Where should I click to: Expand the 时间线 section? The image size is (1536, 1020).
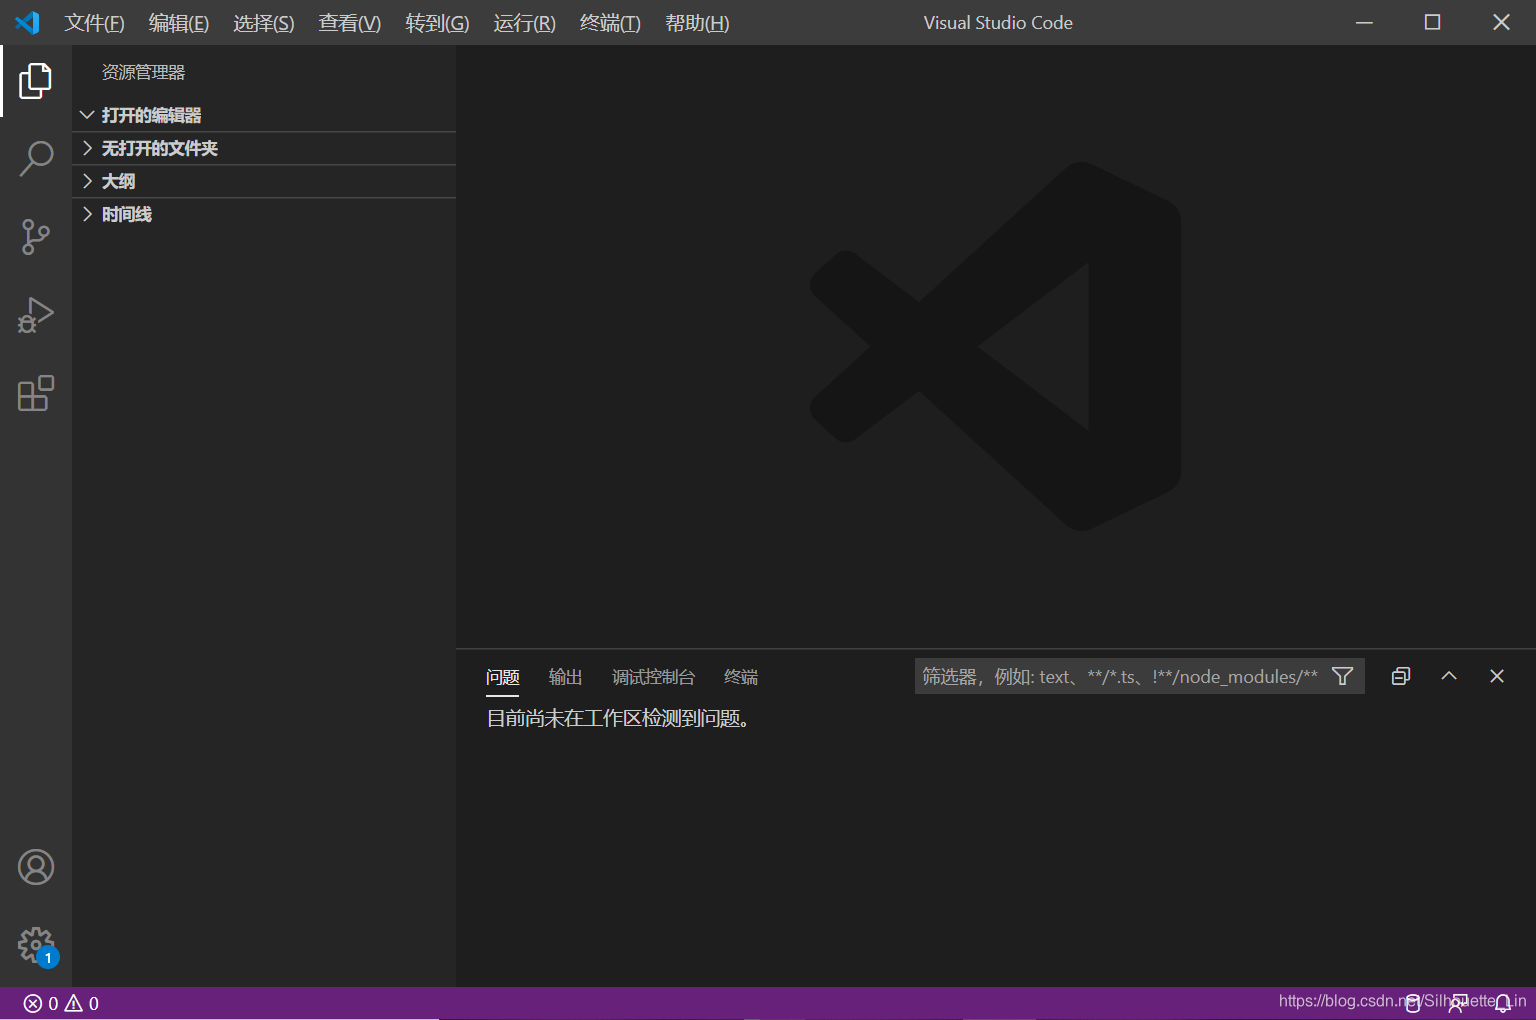point(265,214)
